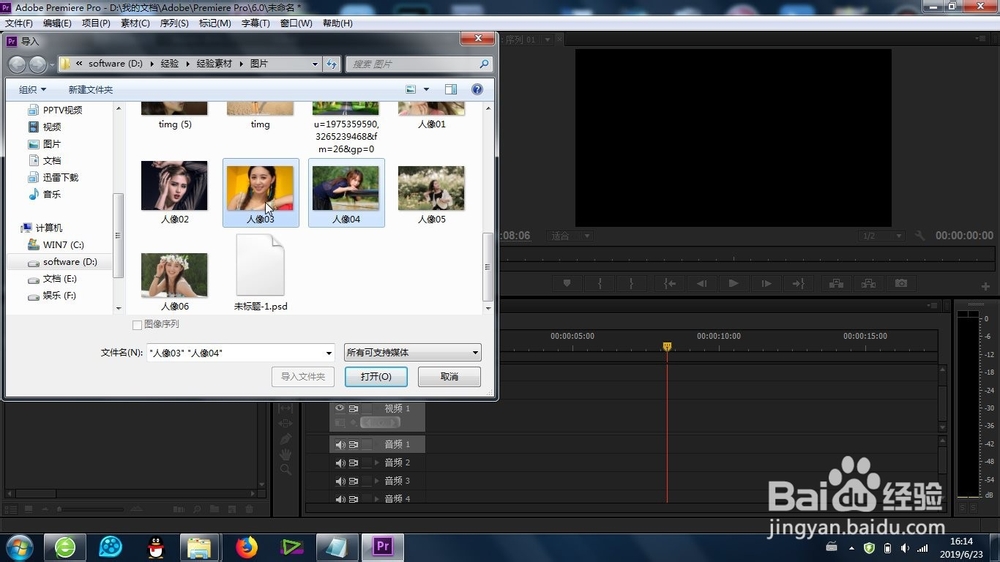Mark In point in program monitor
The height and width of the screenshot is (562, 1000).
coord(600,283)
